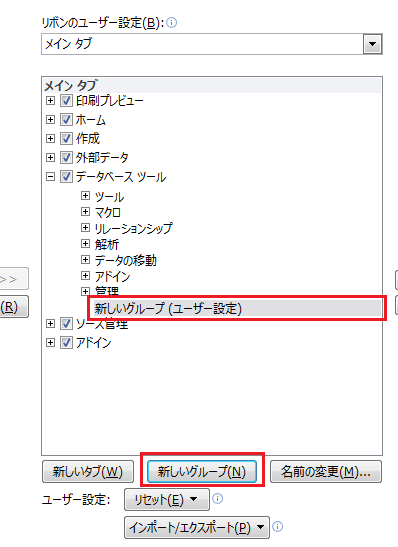Click the 名前の変更(M)... button
This screenshot has height=547, width=398.
click(326, 472)
